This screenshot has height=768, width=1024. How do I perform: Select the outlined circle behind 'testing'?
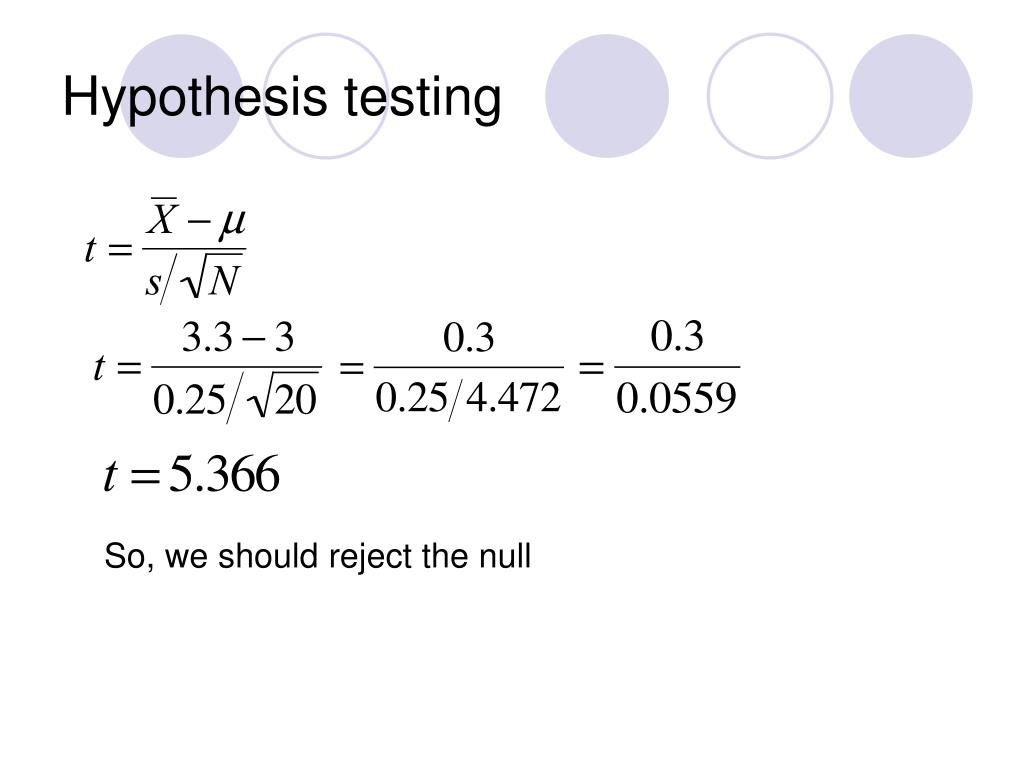click(326, 96)
